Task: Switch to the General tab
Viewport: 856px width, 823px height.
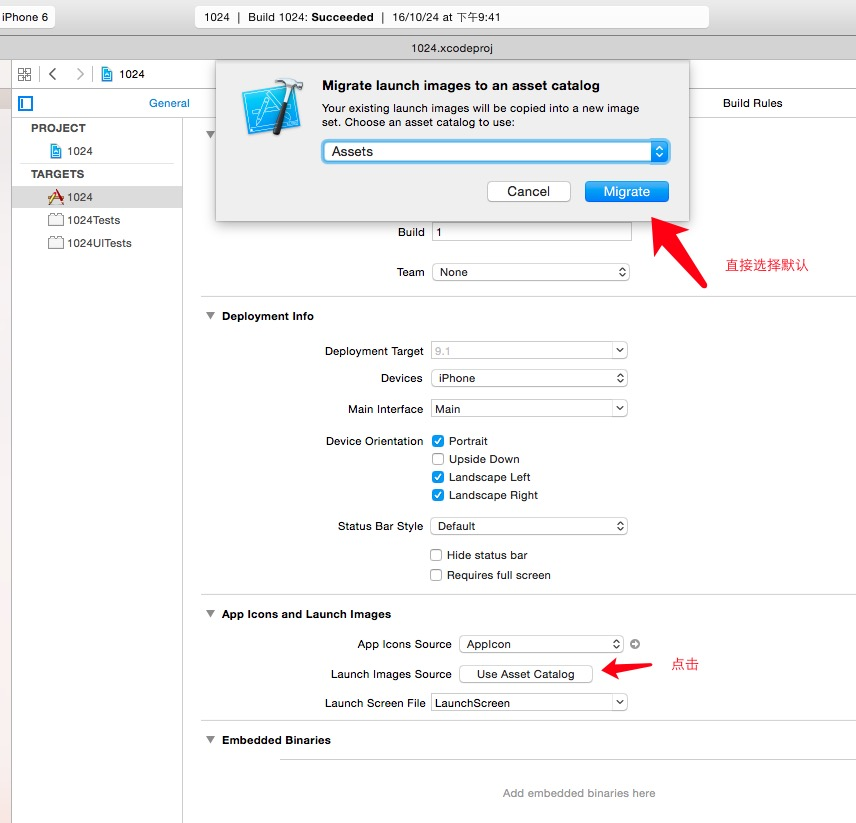Action: tap(169, 103)
